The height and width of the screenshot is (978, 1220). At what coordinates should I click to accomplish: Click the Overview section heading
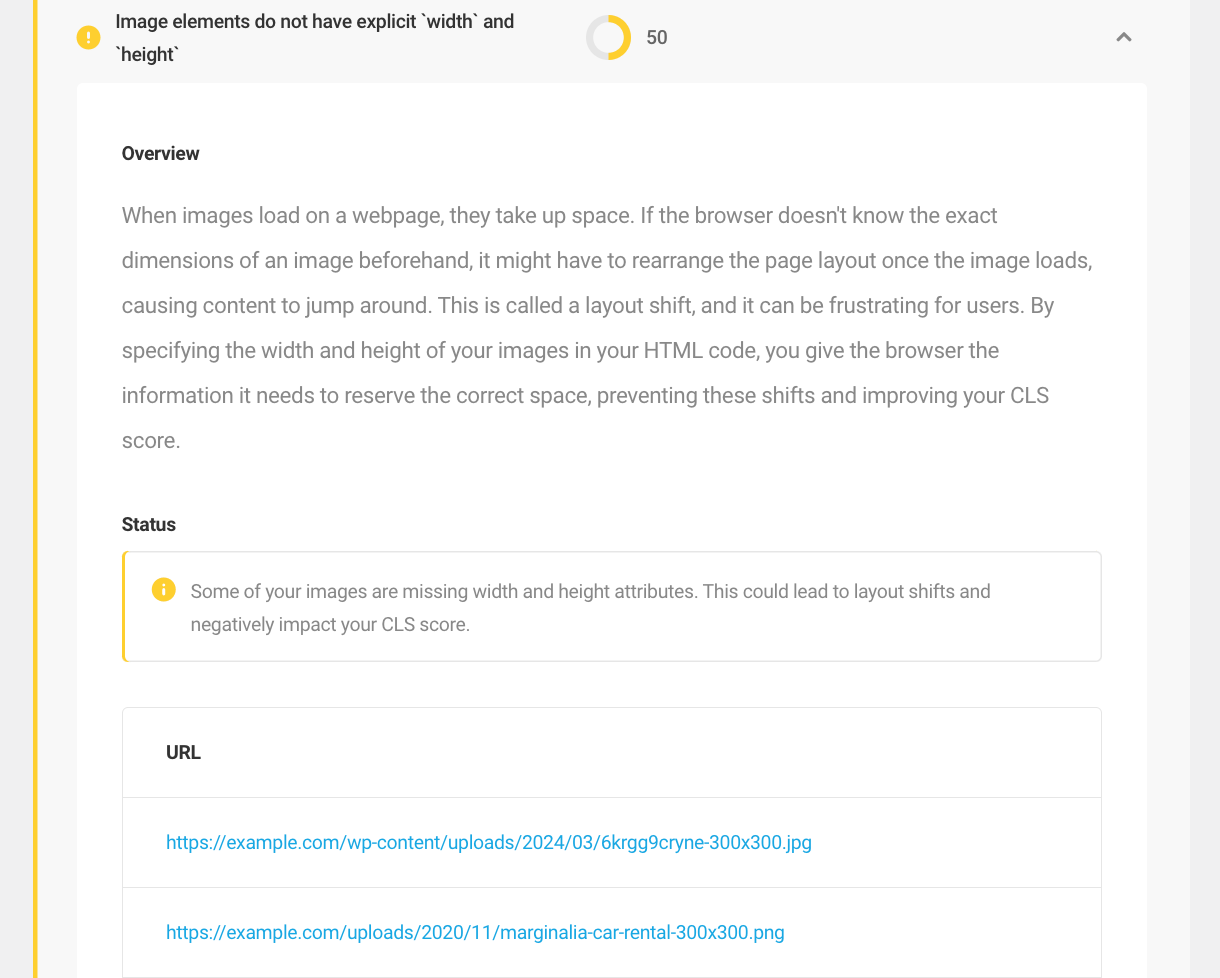tap(161, 153)
